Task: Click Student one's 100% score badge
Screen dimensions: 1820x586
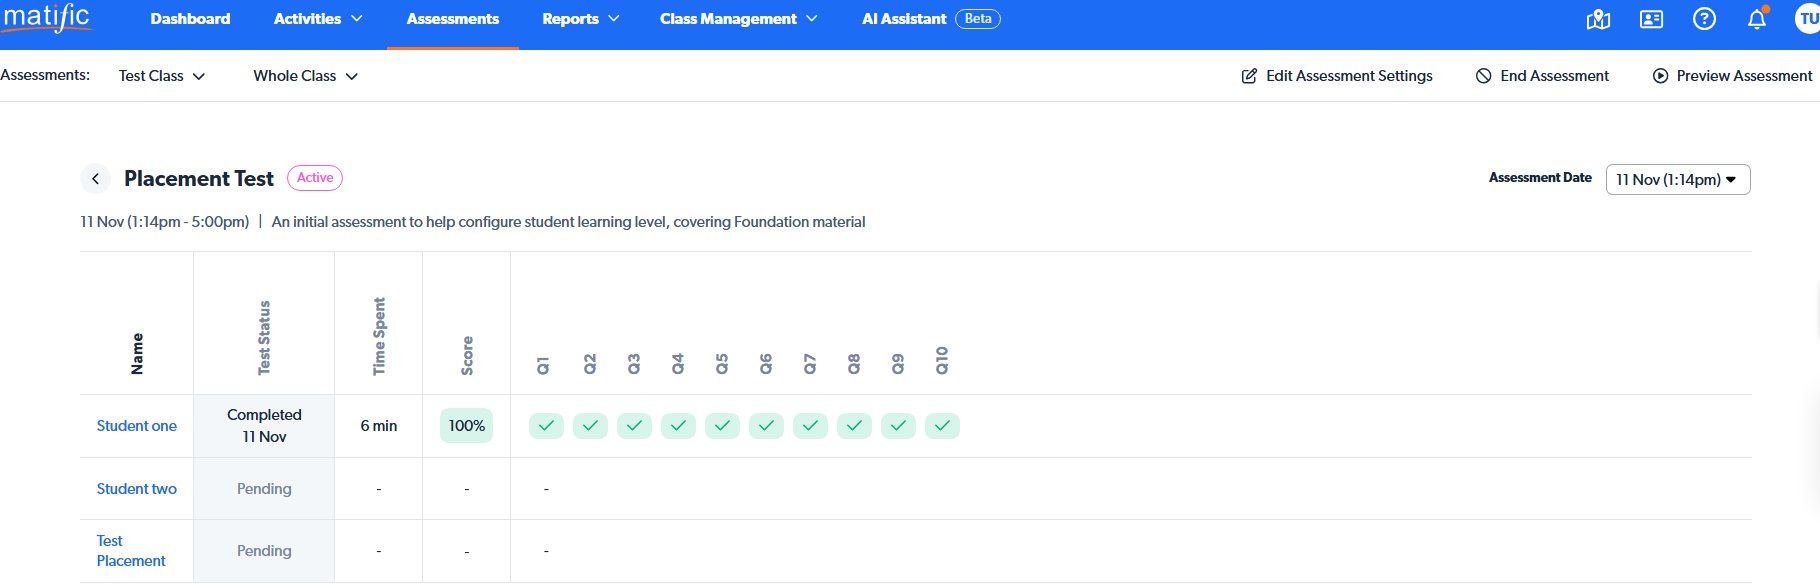Action: [x=466, y=426]
